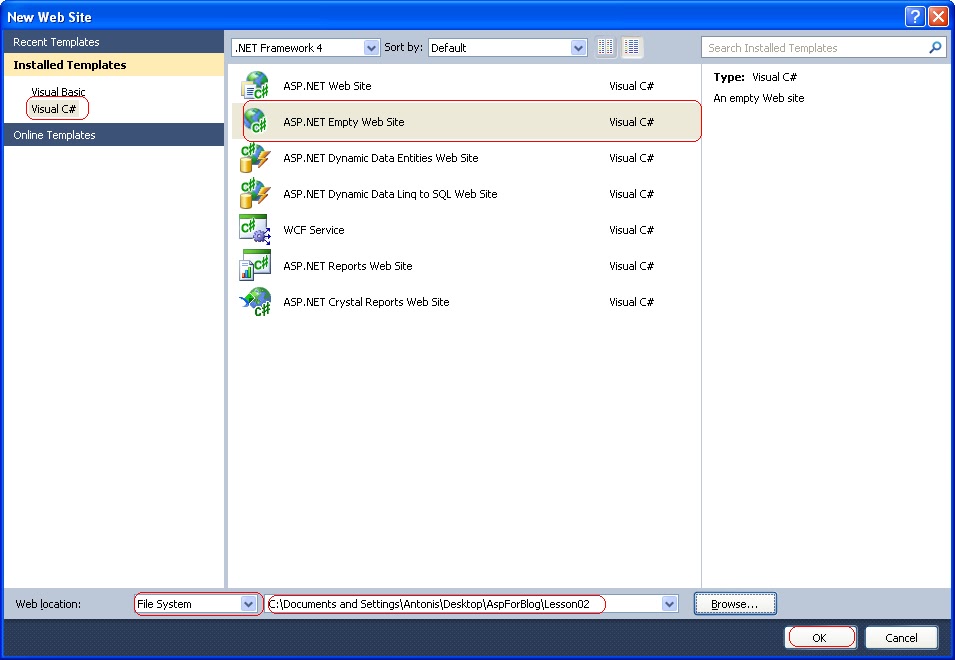
Task: Open the .NET Framework 4 version dropdown
Action: (371, 47)
